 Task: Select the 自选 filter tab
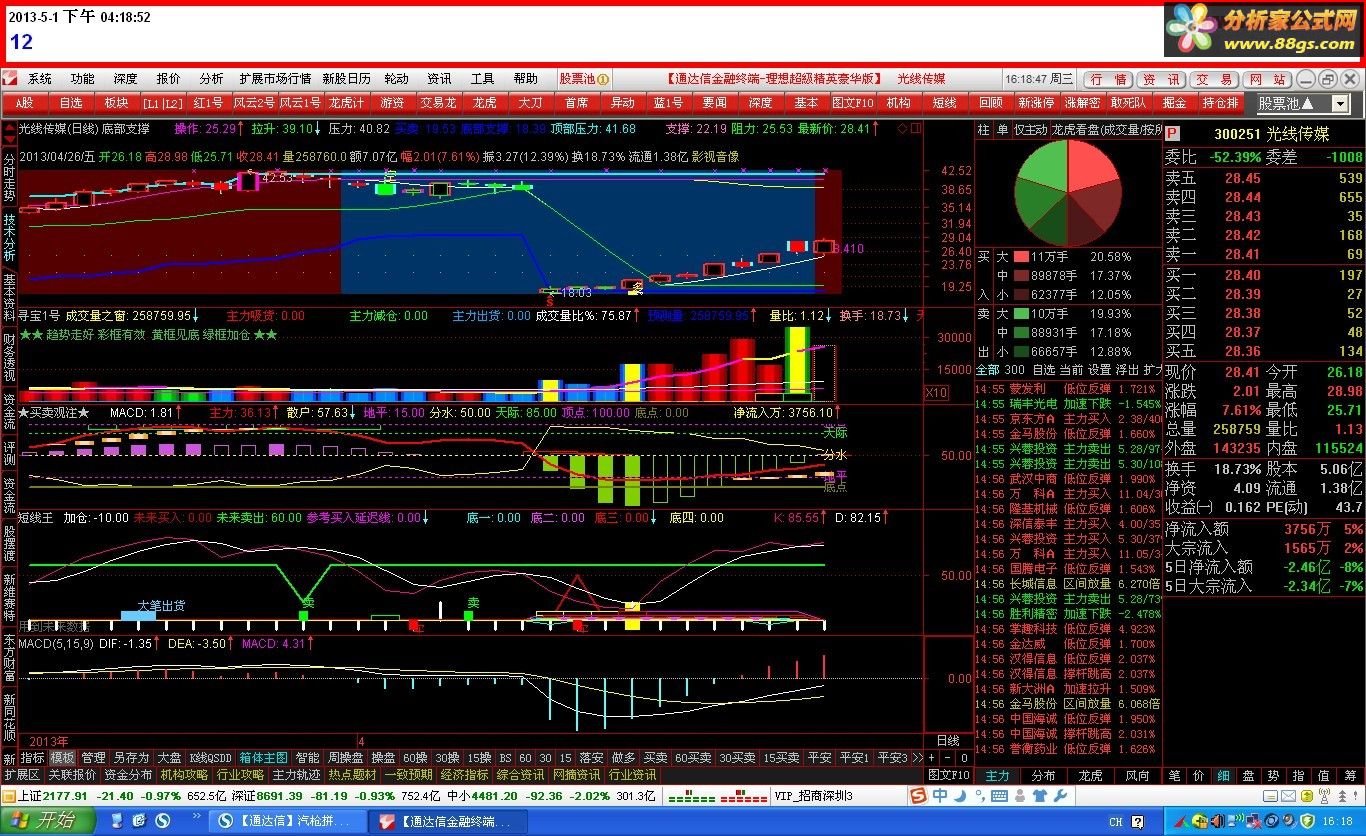click(x=1044, y=370)
